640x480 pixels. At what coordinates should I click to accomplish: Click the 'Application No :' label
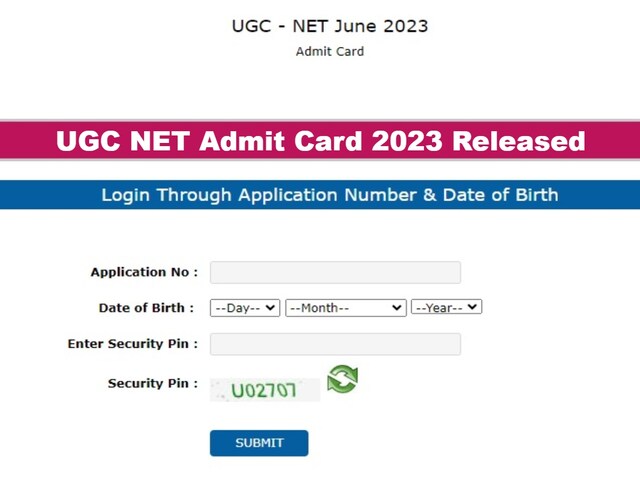pyautogui.click(x=144, y=272)
